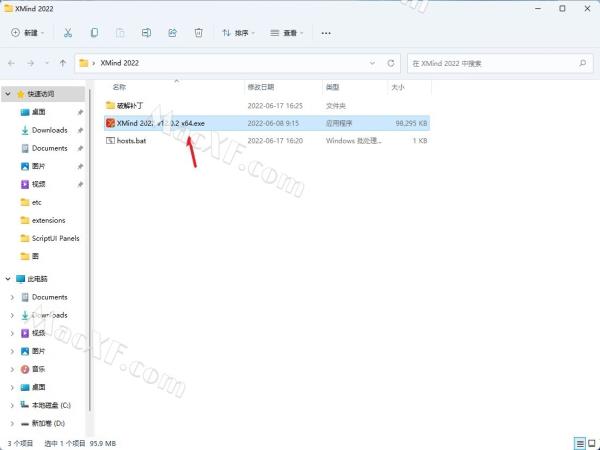Expand Pictures under This PC
600x450 pixels.
point(12,351)
